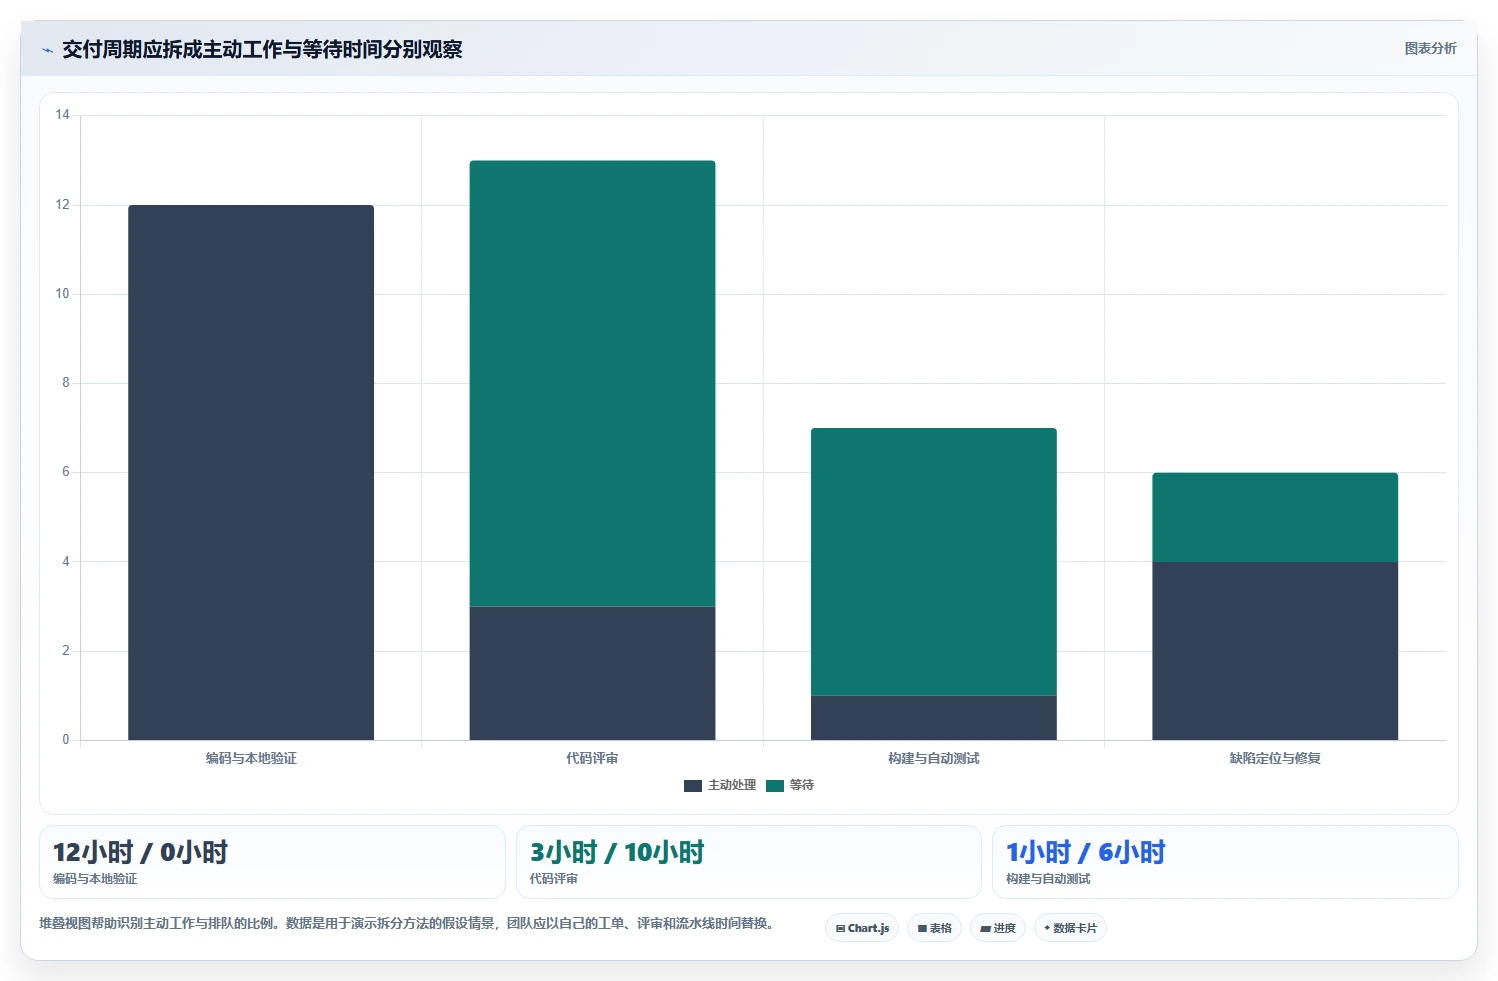The width and height of the screenshot is (1498, 981).
Task: Click the y-axis value 8
Action: (x=66, y=383)
